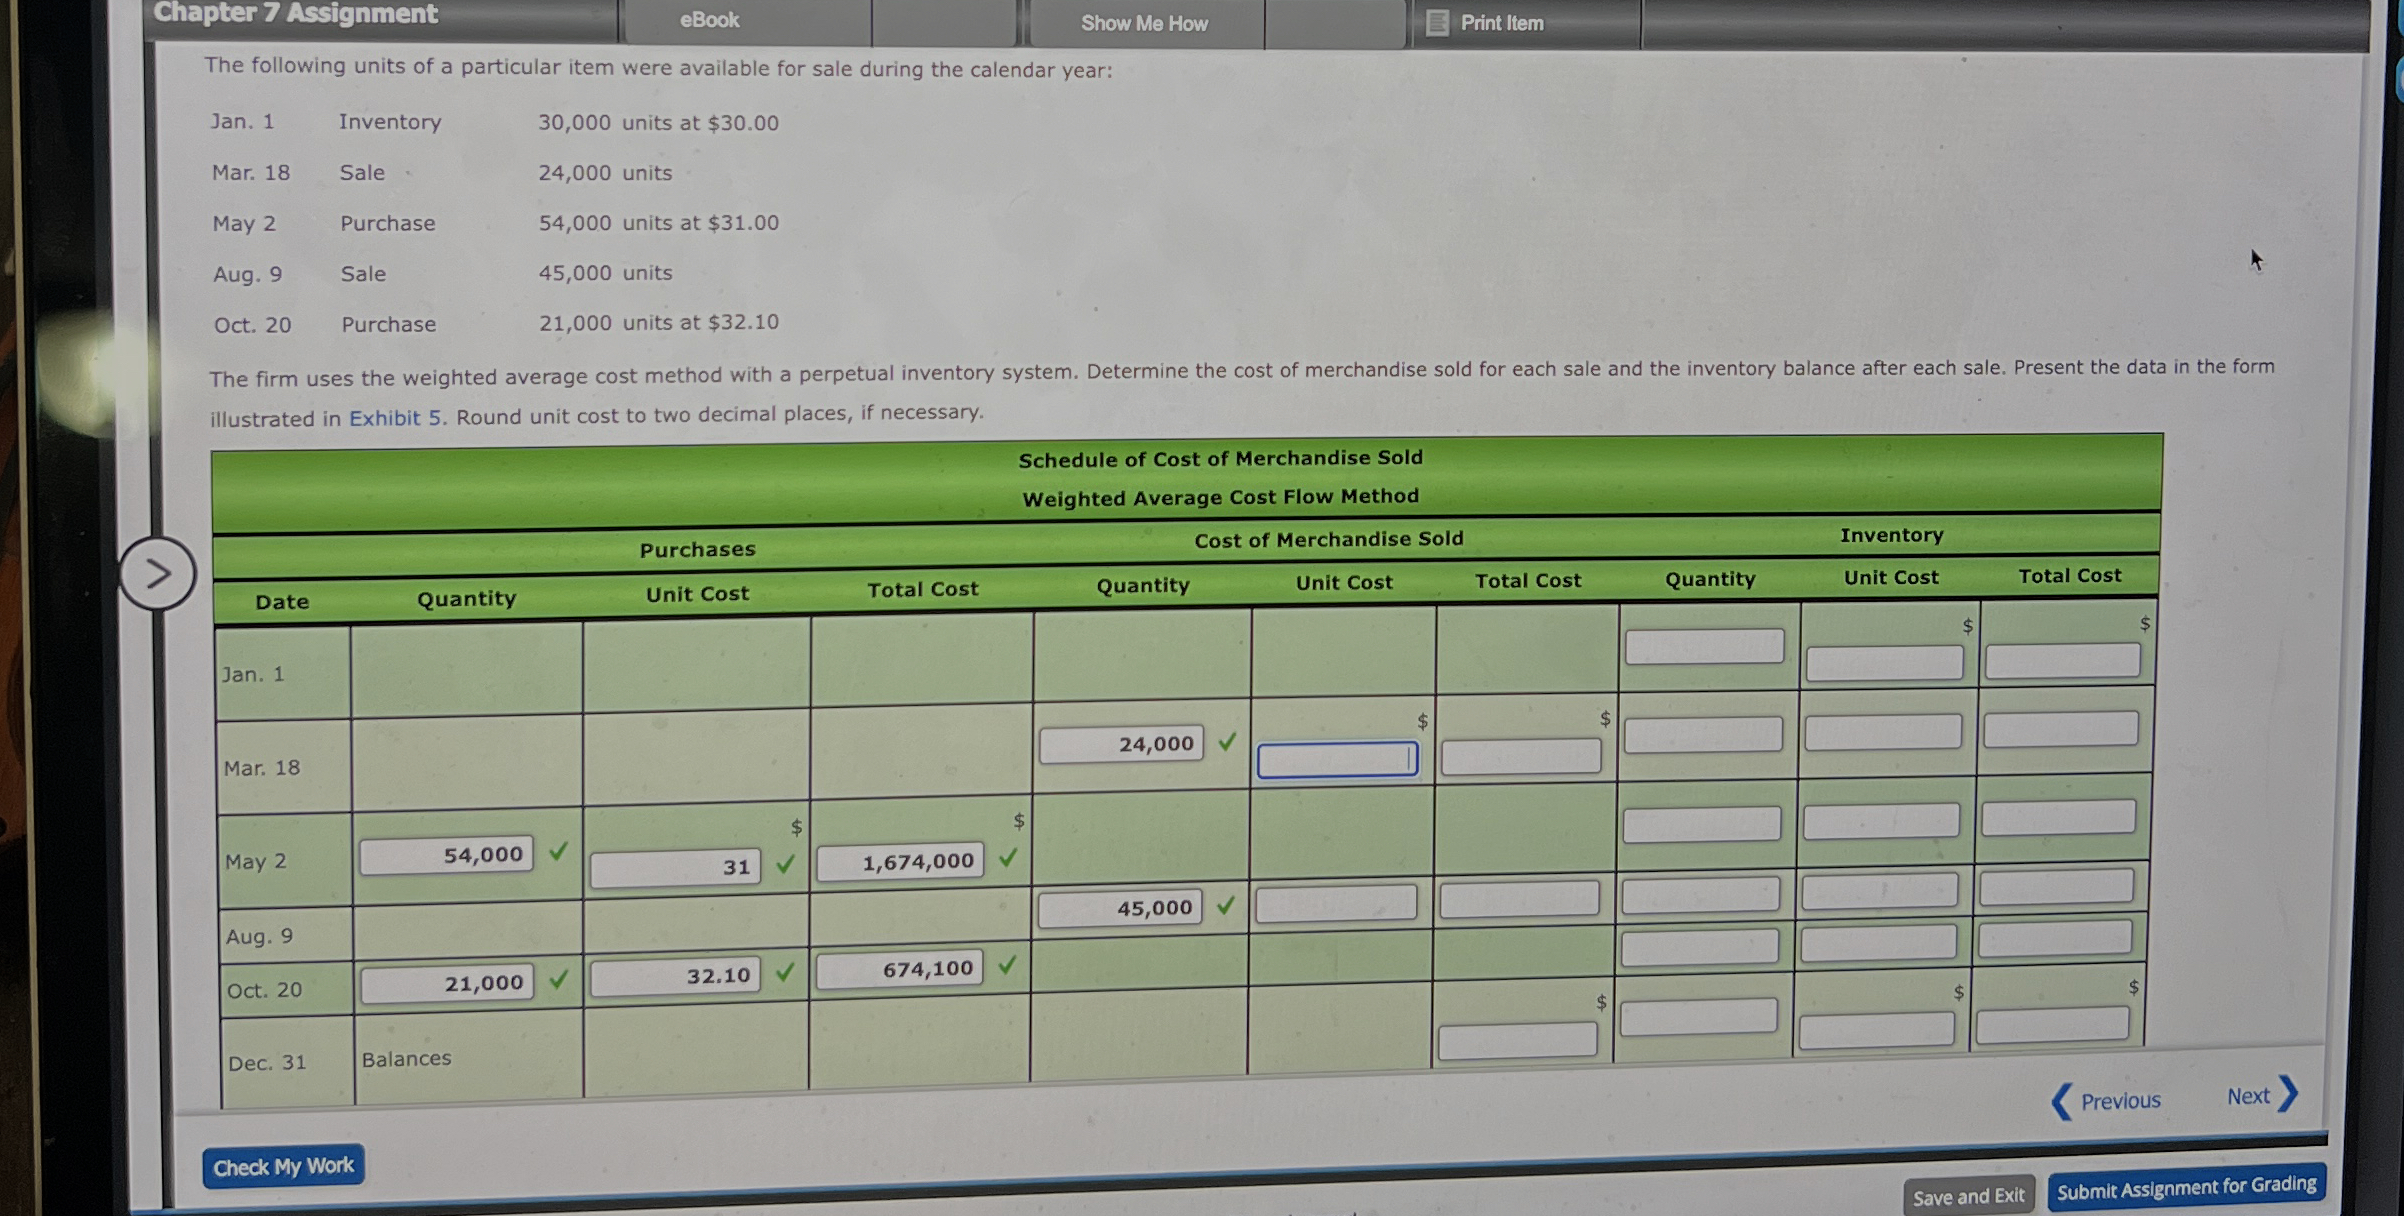Open the Show Me How tab
This screenshot has width=2404, height=1216.
[x=1144, y=23]
